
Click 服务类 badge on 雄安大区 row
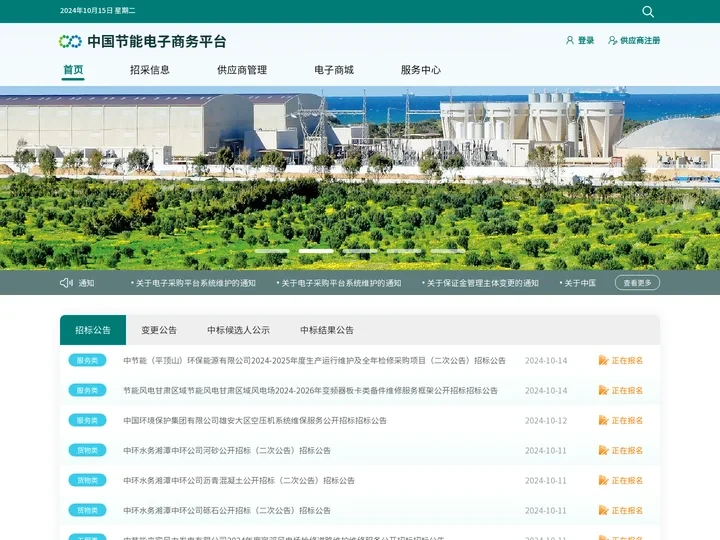pyautogui.click(x=87, y=420)
